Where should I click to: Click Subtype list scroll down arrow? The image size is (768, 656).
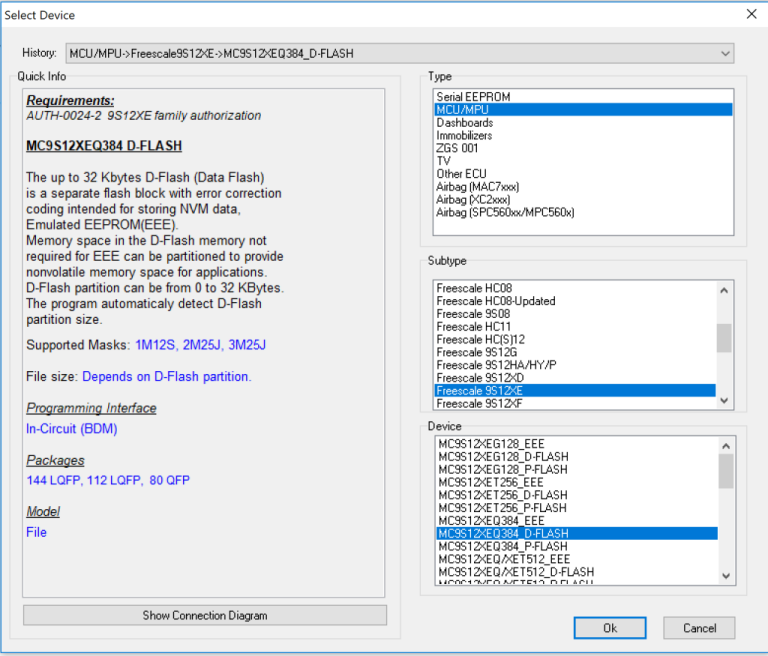[724, 400]
